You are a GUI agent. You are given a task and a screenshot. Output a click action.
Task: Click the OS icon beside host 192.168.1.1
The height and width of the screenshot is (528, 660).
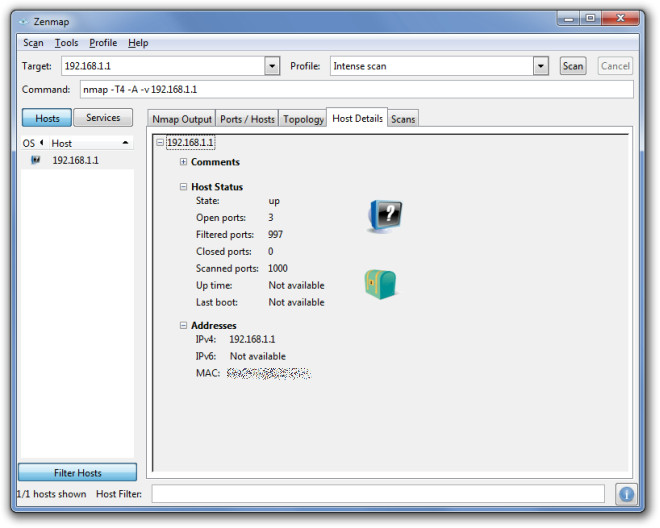[36, 160]
